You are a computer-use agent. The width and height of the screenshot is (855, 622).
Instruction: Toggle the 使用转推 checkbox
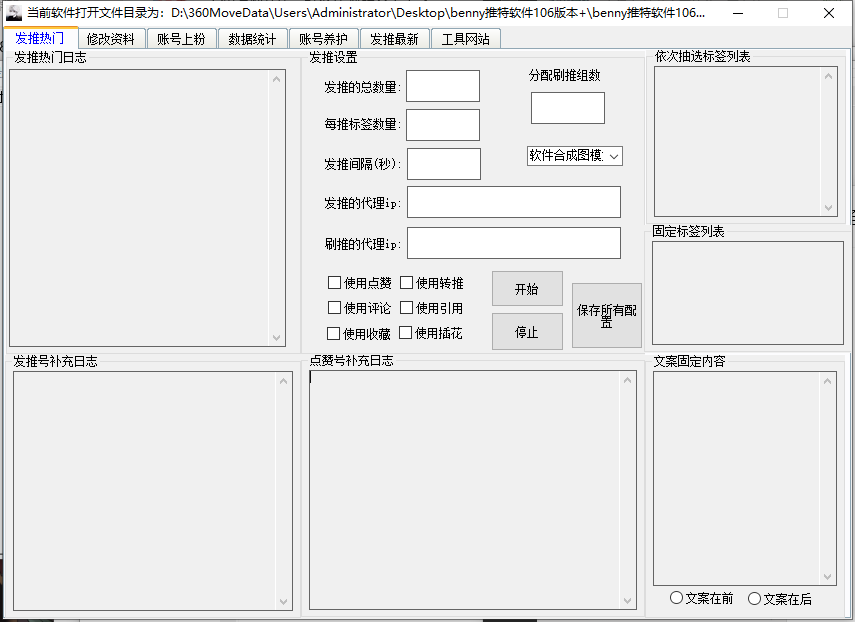[407, 283]
